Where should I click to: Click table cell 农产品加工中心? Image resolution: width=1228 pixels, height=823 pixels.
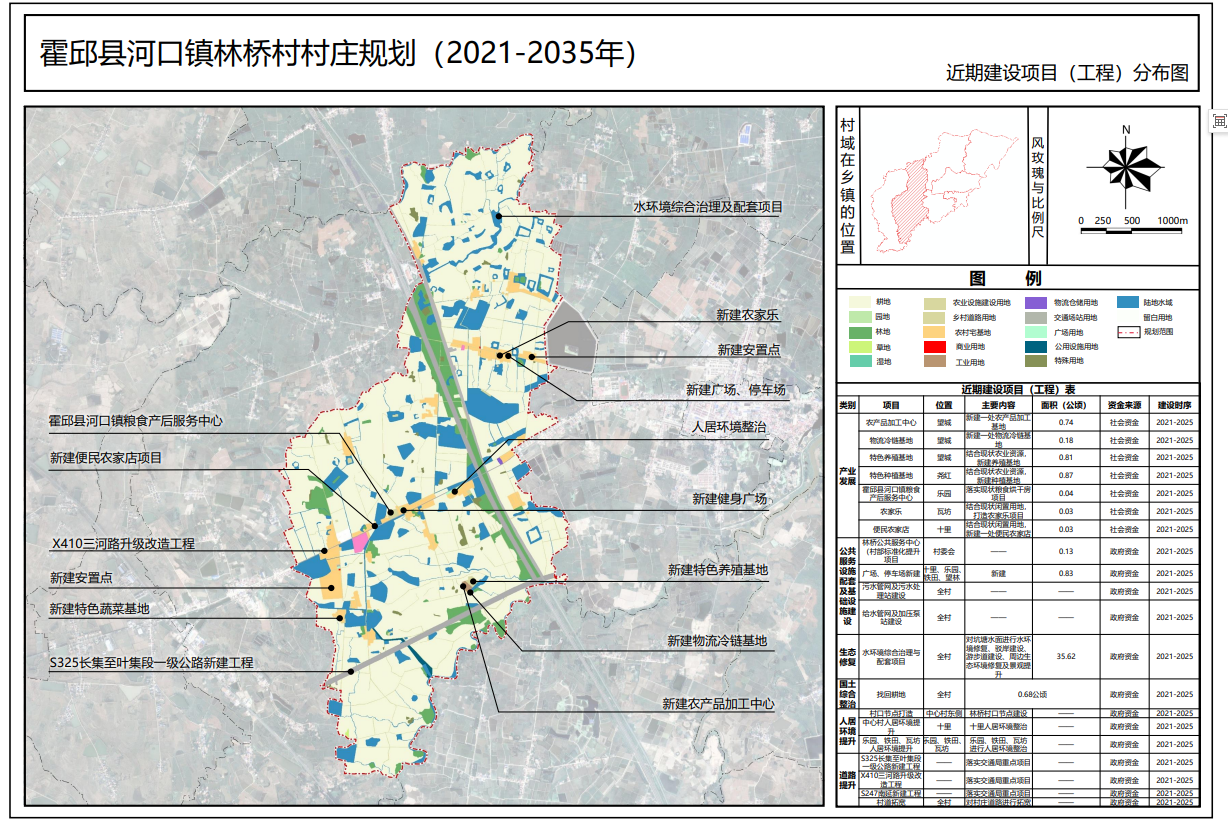[x=890, y=422]
